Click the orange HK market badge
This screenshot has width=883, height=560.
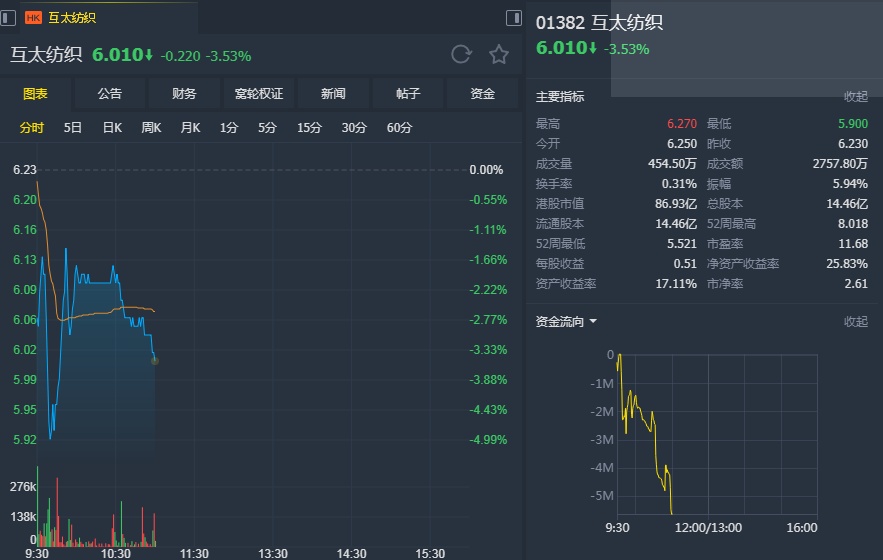point(33,18)
